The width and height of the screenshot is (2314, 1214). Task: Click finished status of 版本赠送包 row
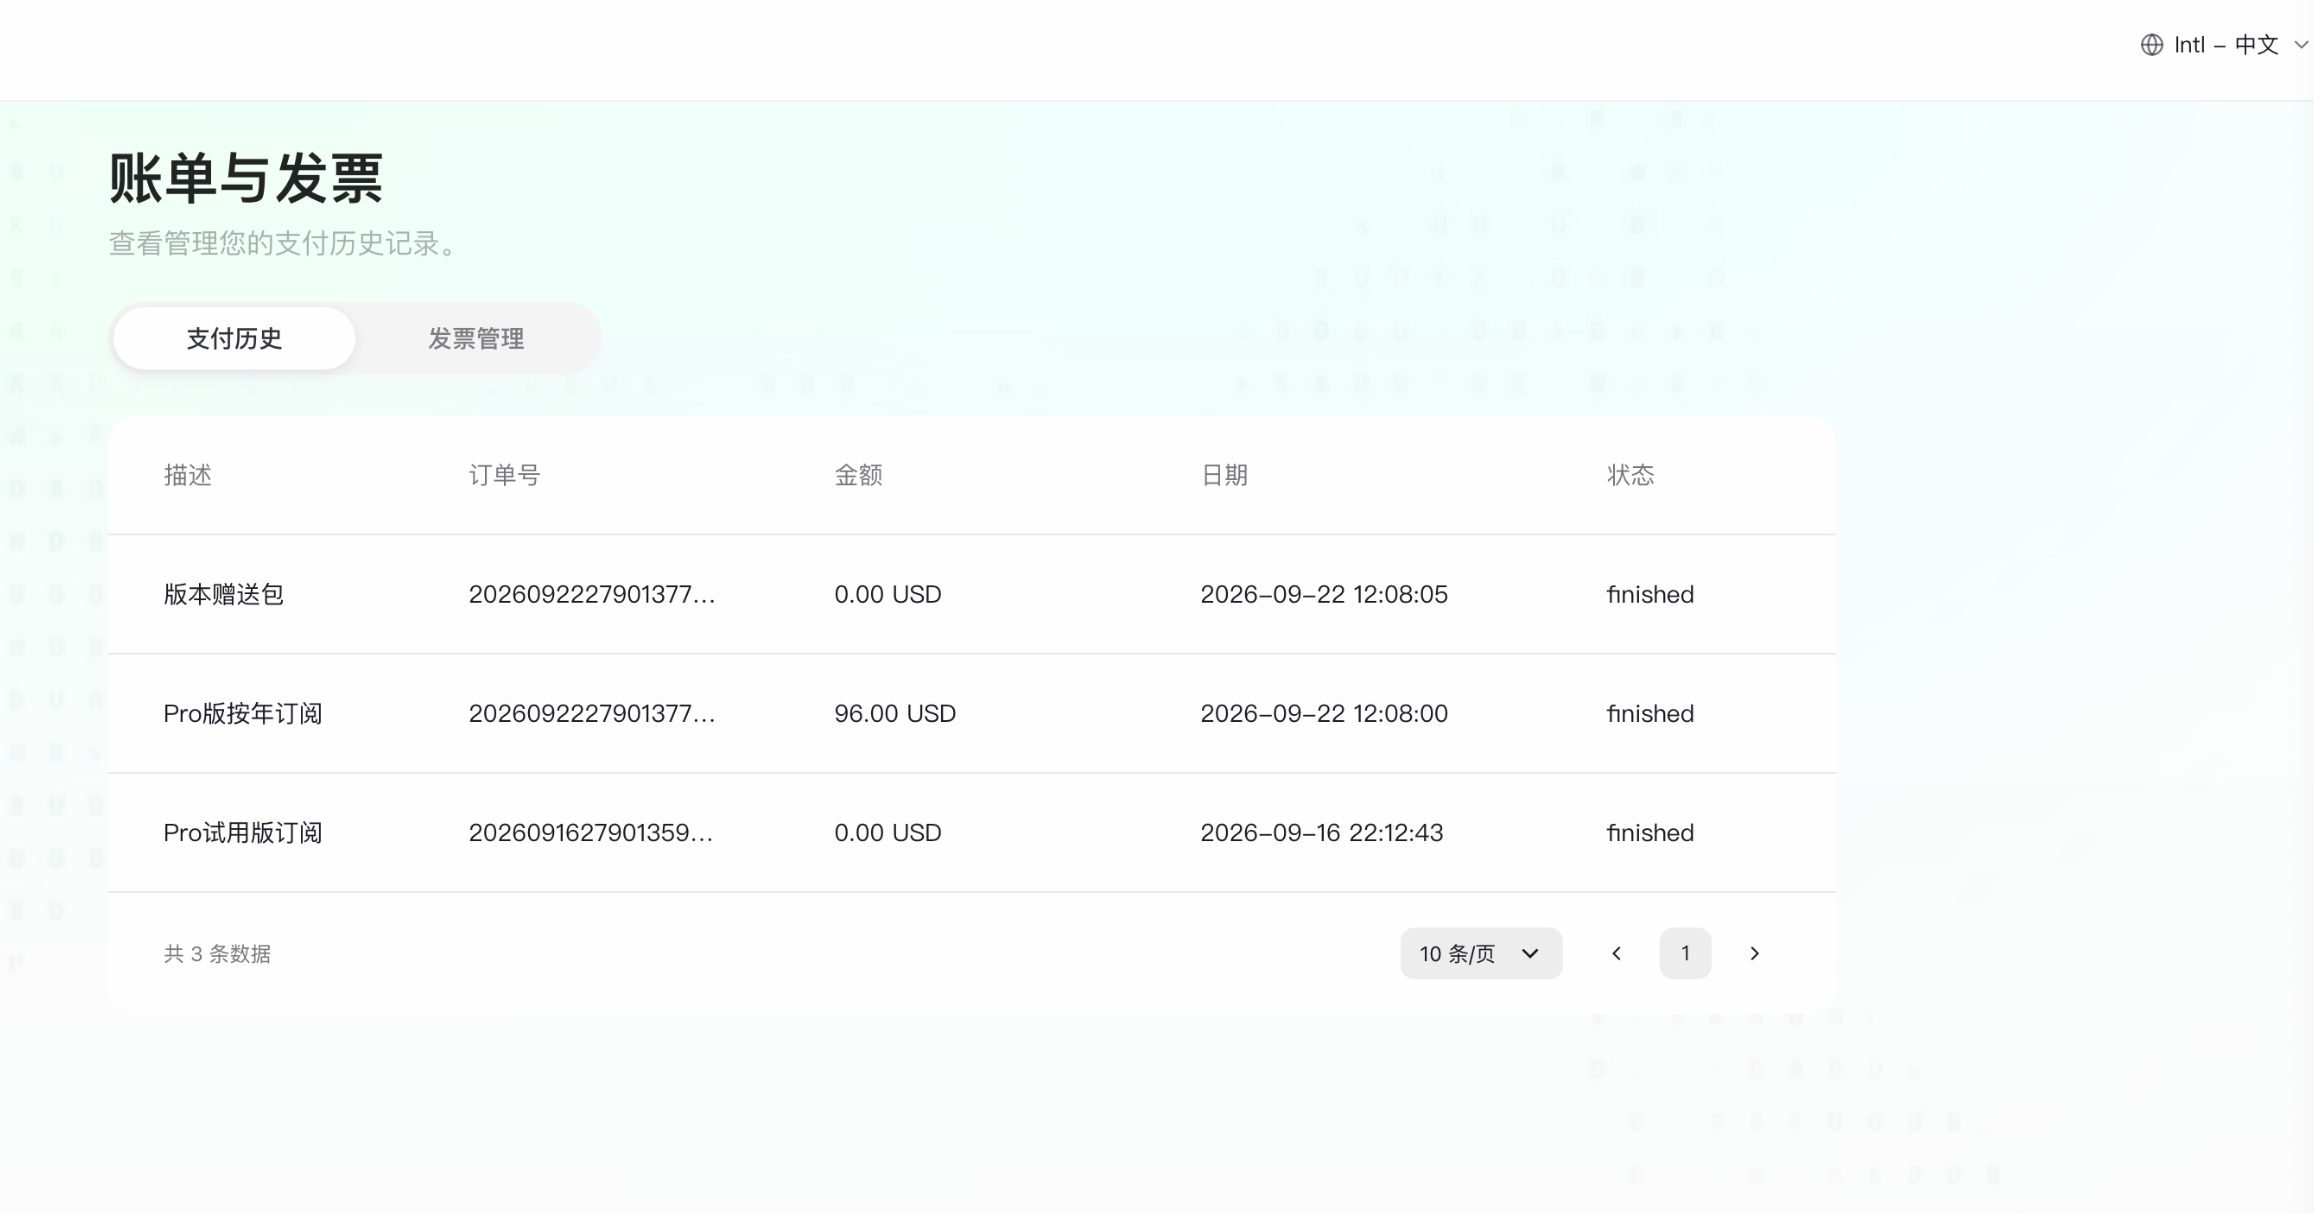click(x=1650, y=594)
